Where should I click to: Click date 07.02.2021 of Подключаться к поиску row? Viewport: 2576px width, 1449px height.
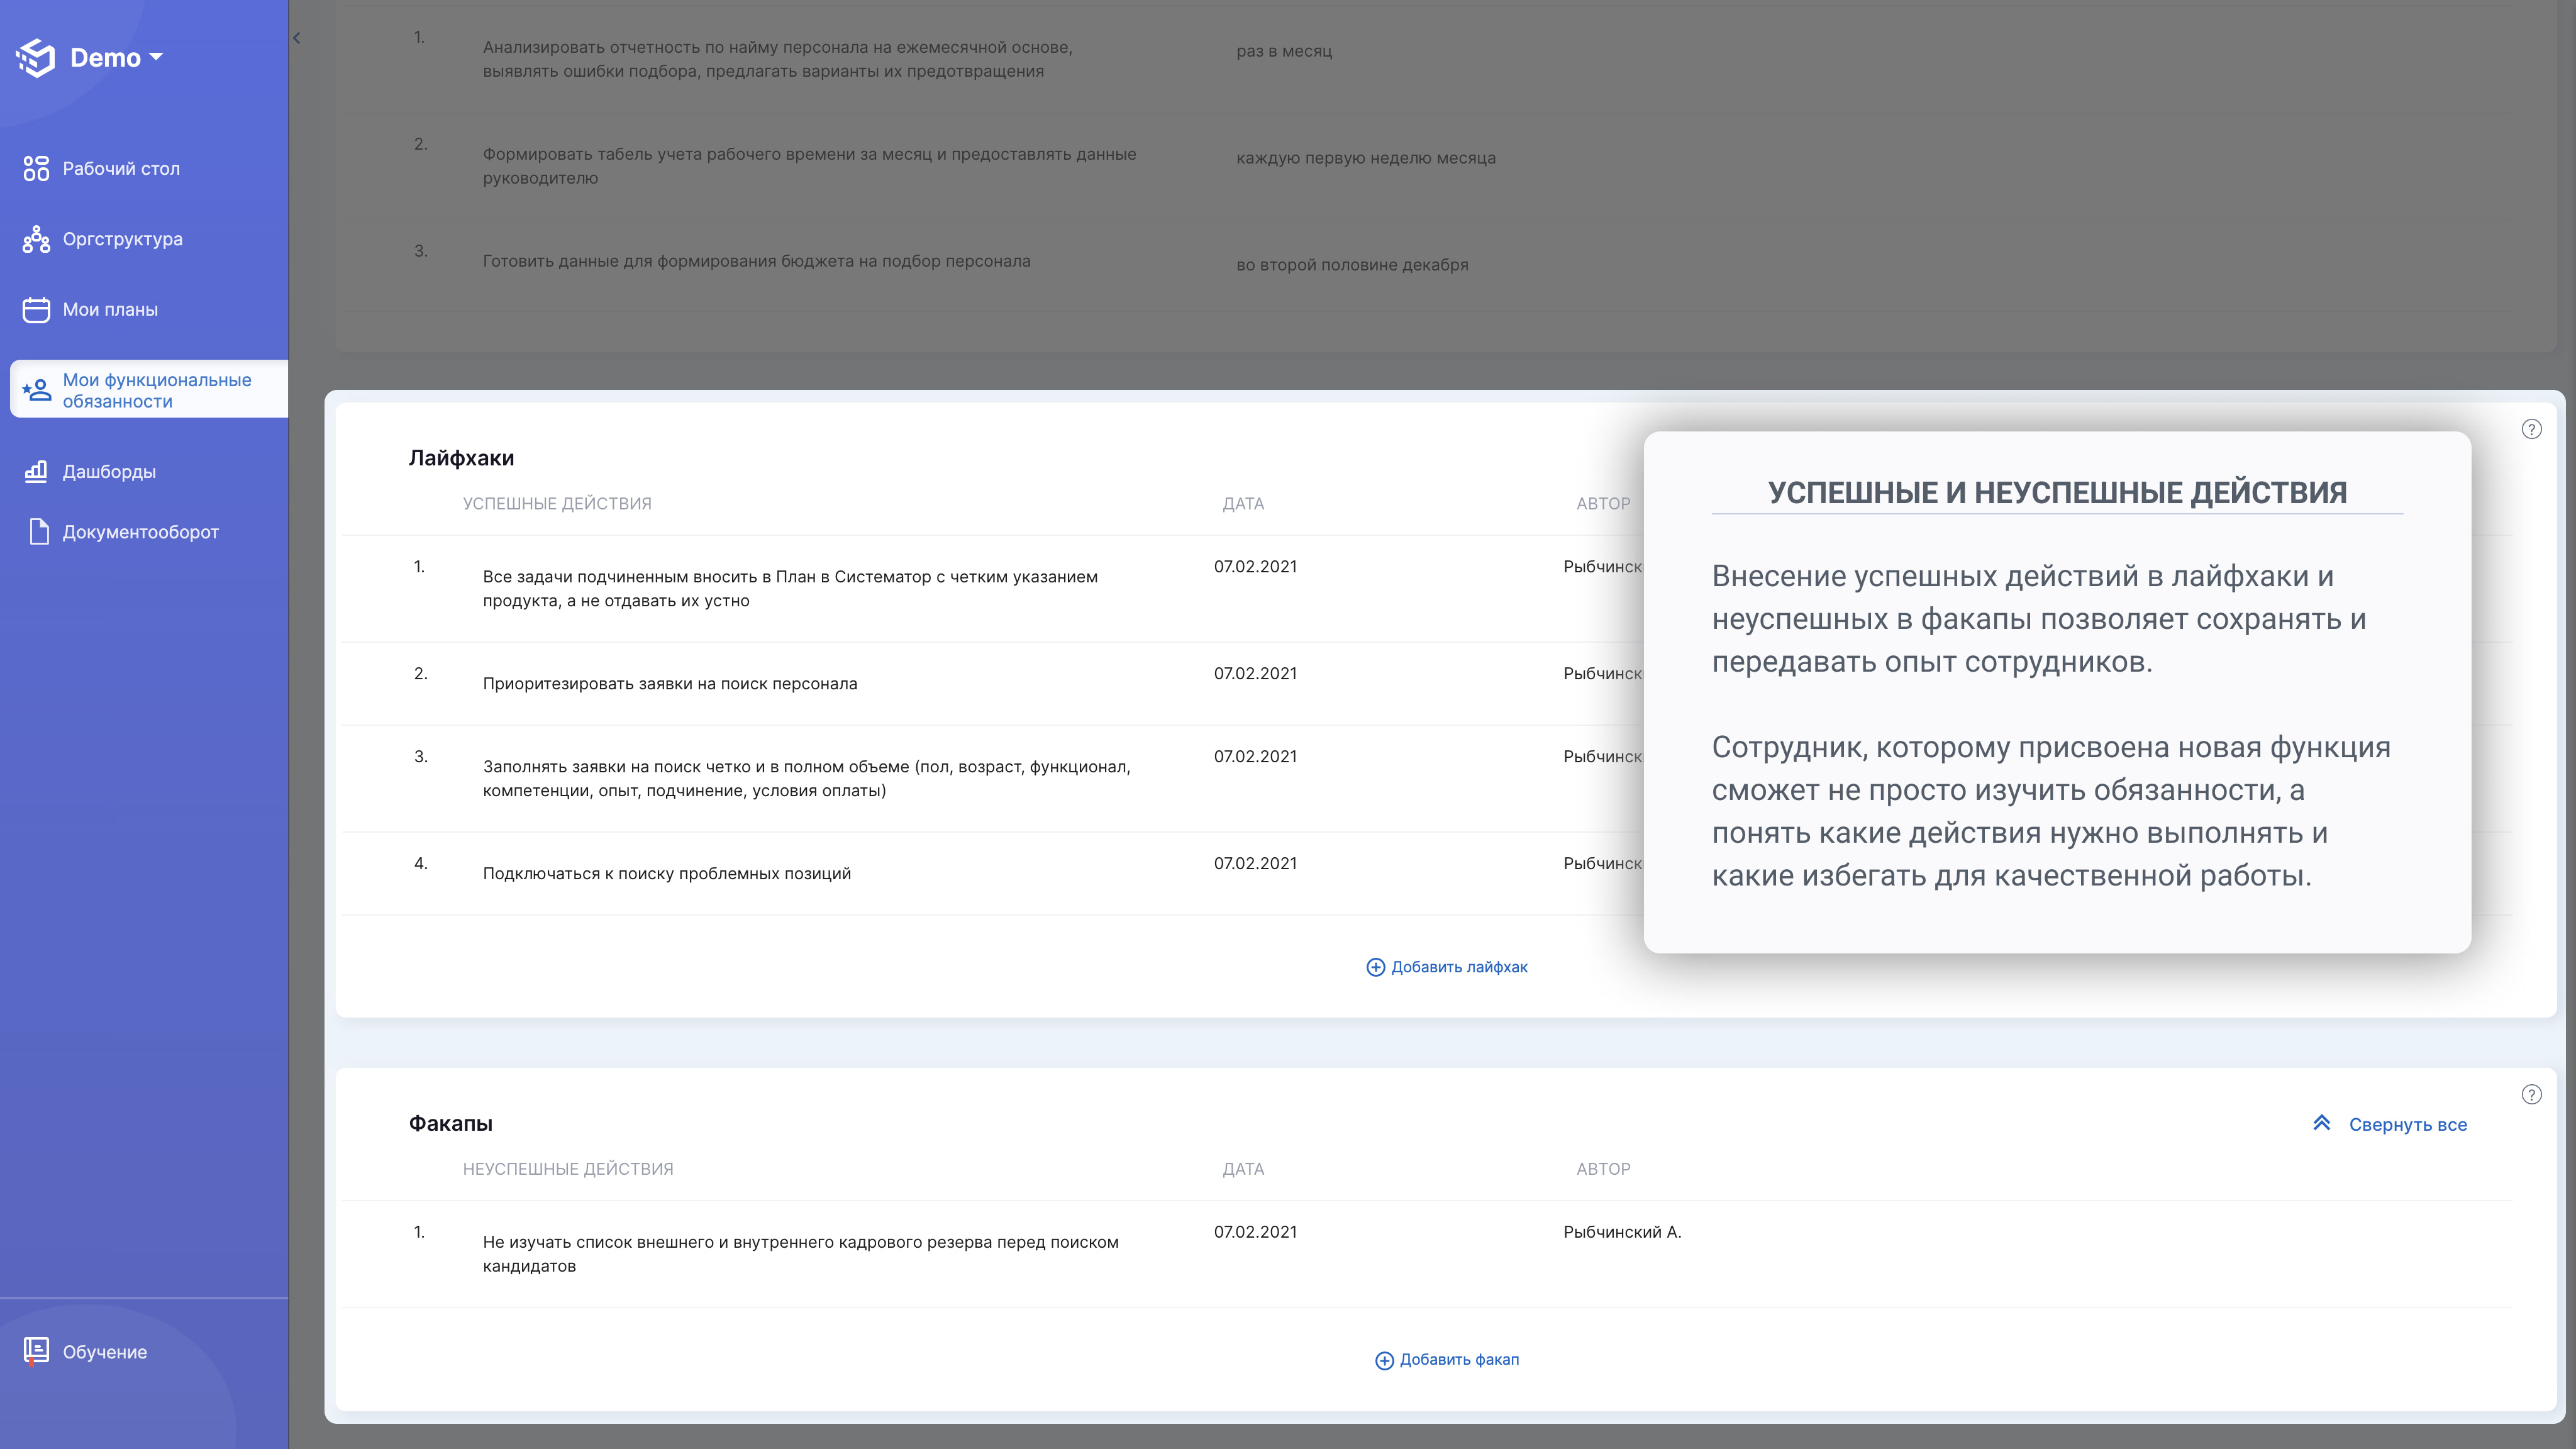tap(1255, 863)
